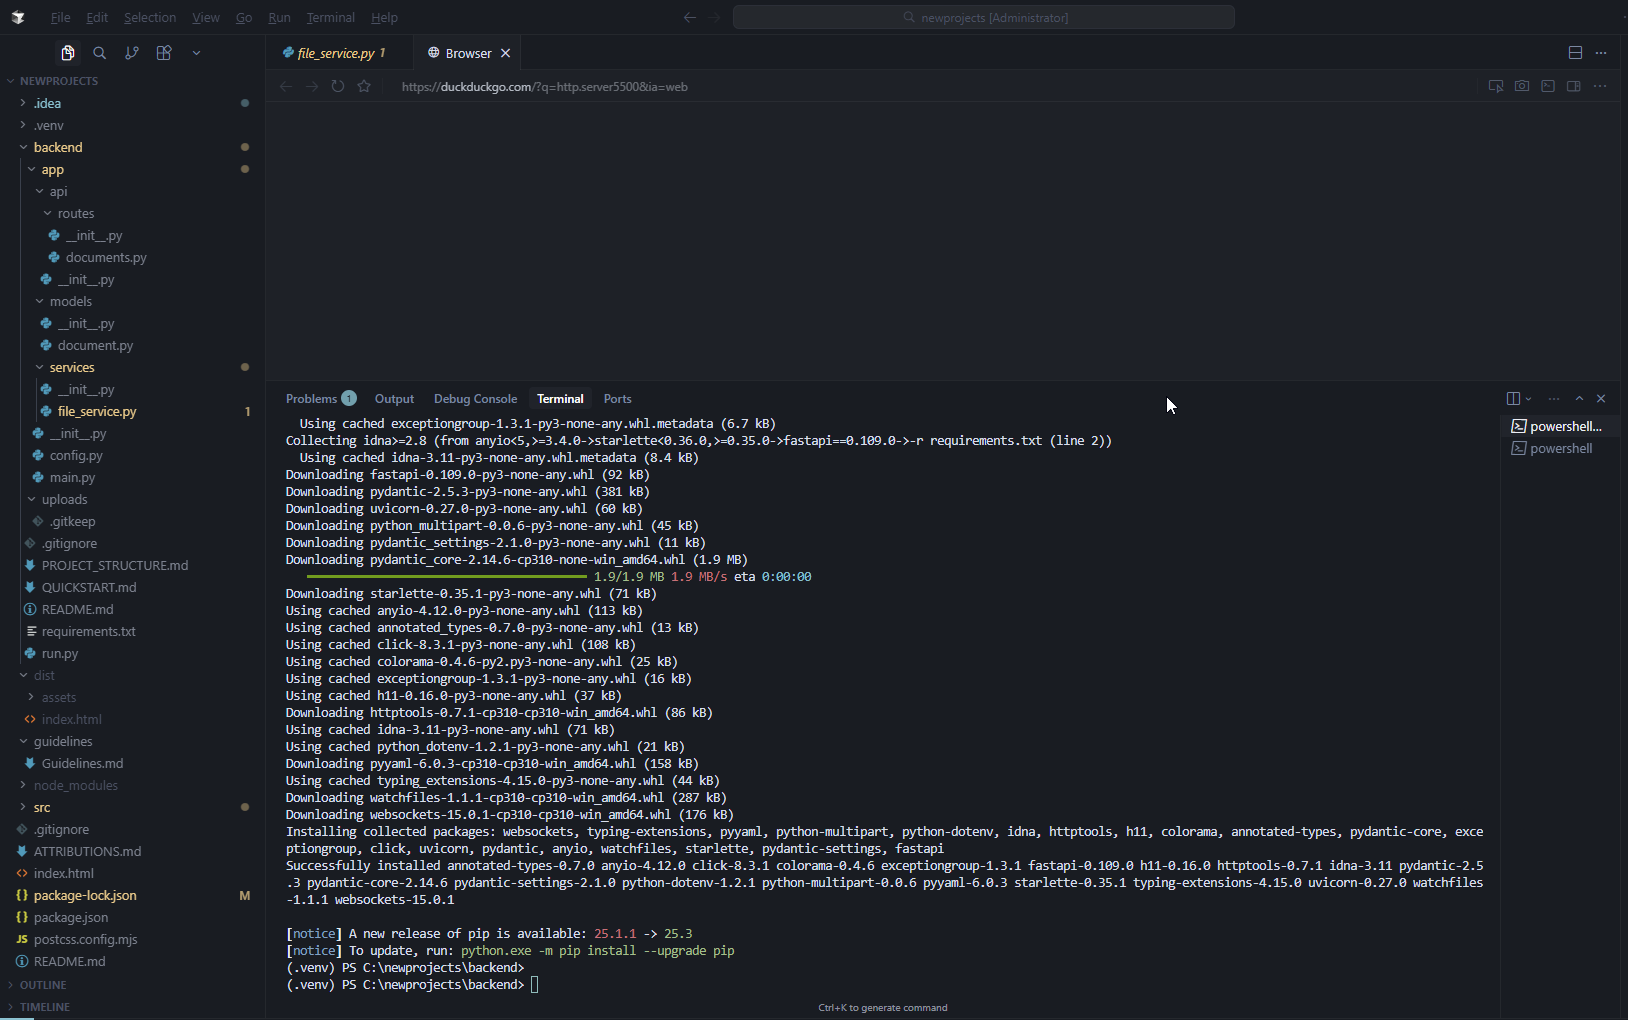Toggle the browser side panel icon
The width and height of the screenshot is (1628, 1020).
pyautogui.click(x=1574, y=87)
